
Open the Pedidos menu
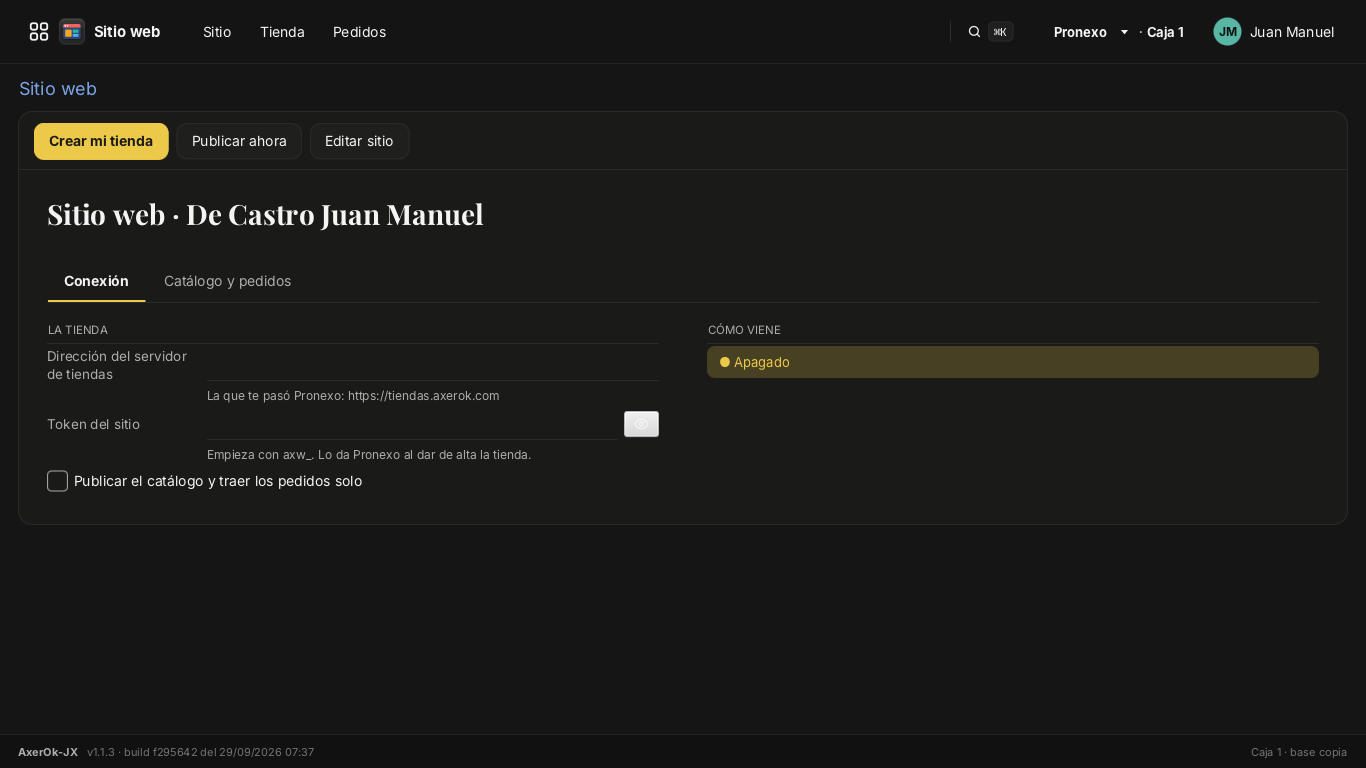coord(359,32)
